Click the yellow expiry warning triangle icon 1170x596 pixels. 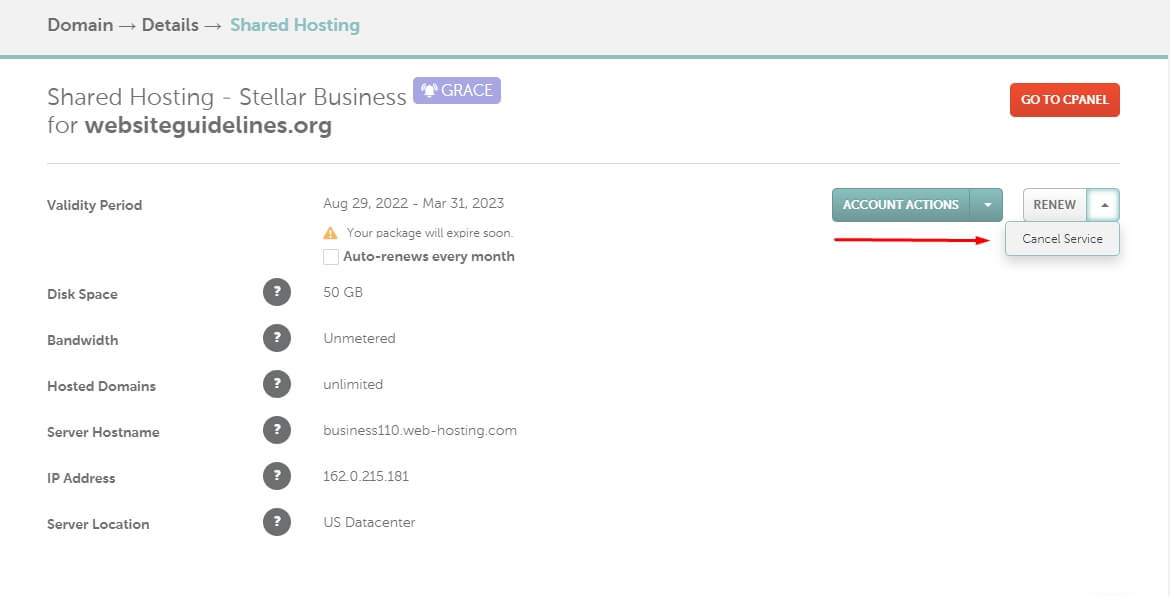click(x=330, y=233)
